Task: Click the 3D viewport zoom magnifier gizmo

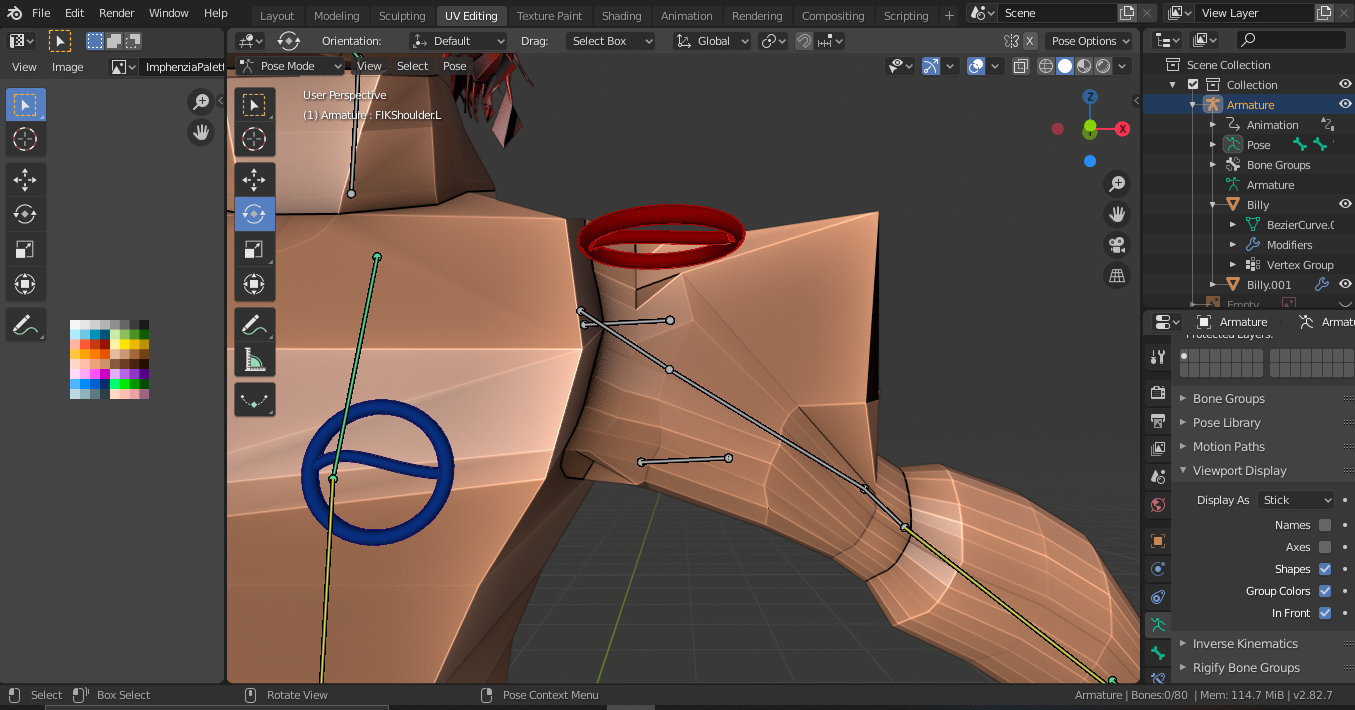Action: (x=1117, y=184)
